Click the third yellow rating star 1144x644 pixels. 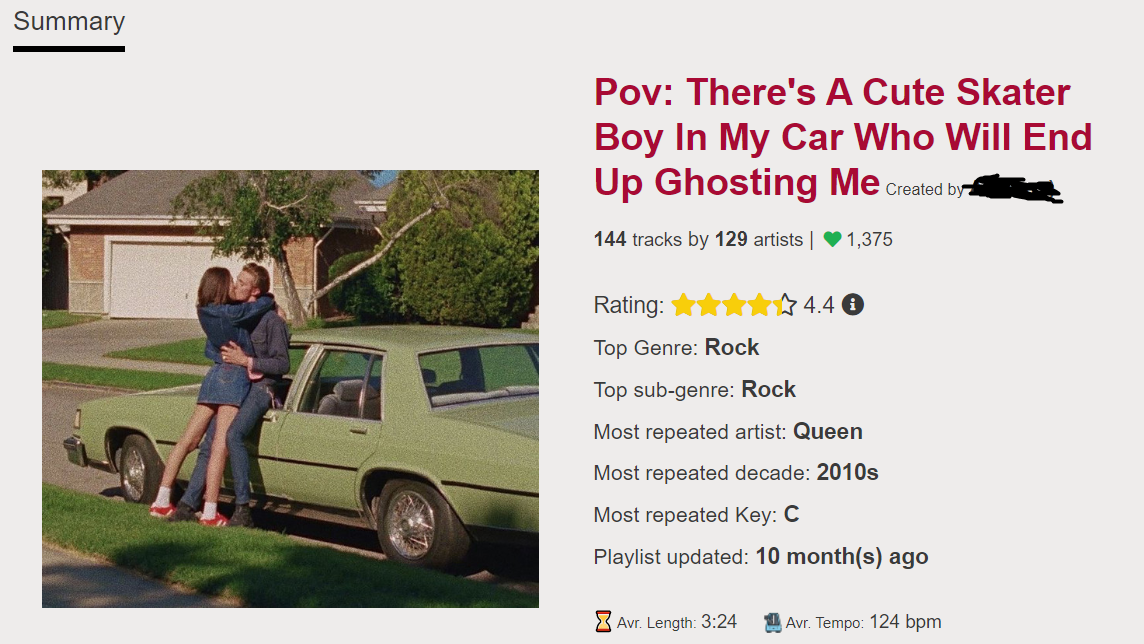click(x=735, y=305)
